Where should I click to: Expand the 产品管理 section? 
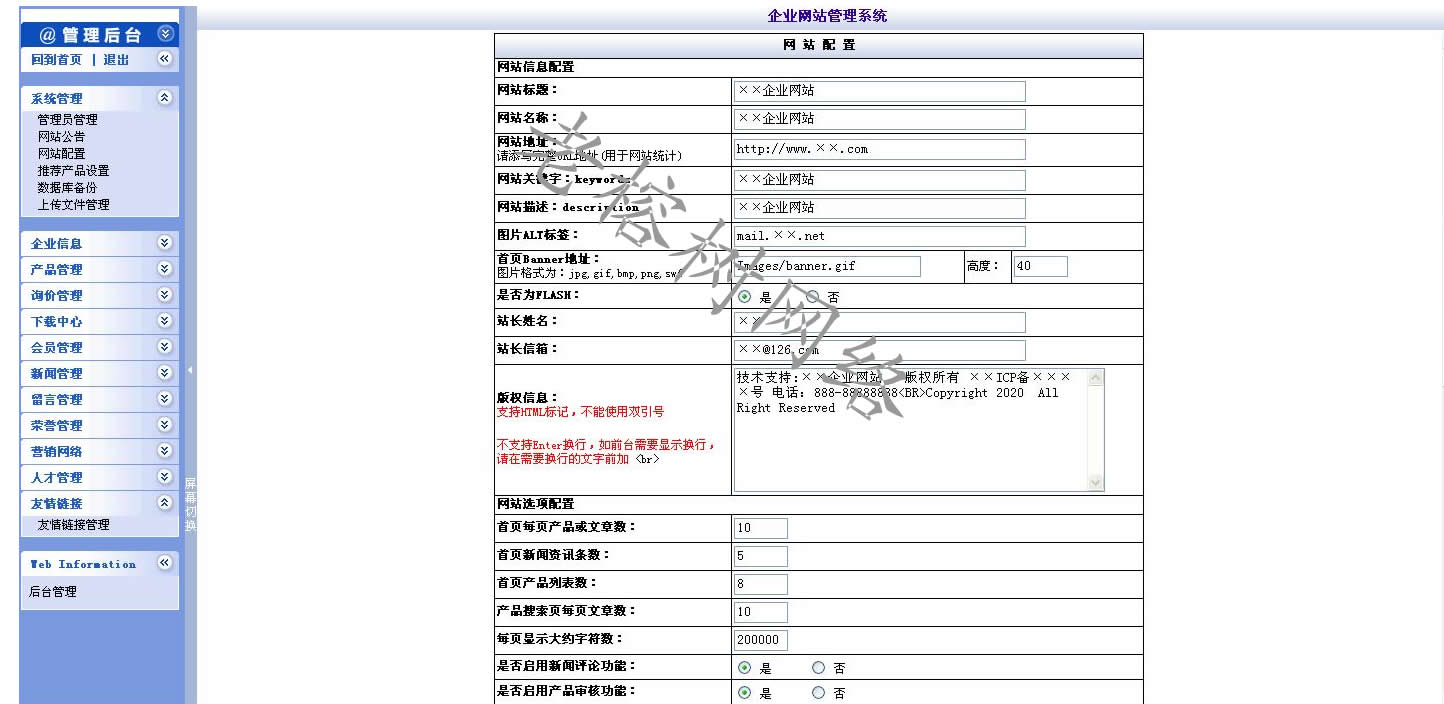(165, 269)
